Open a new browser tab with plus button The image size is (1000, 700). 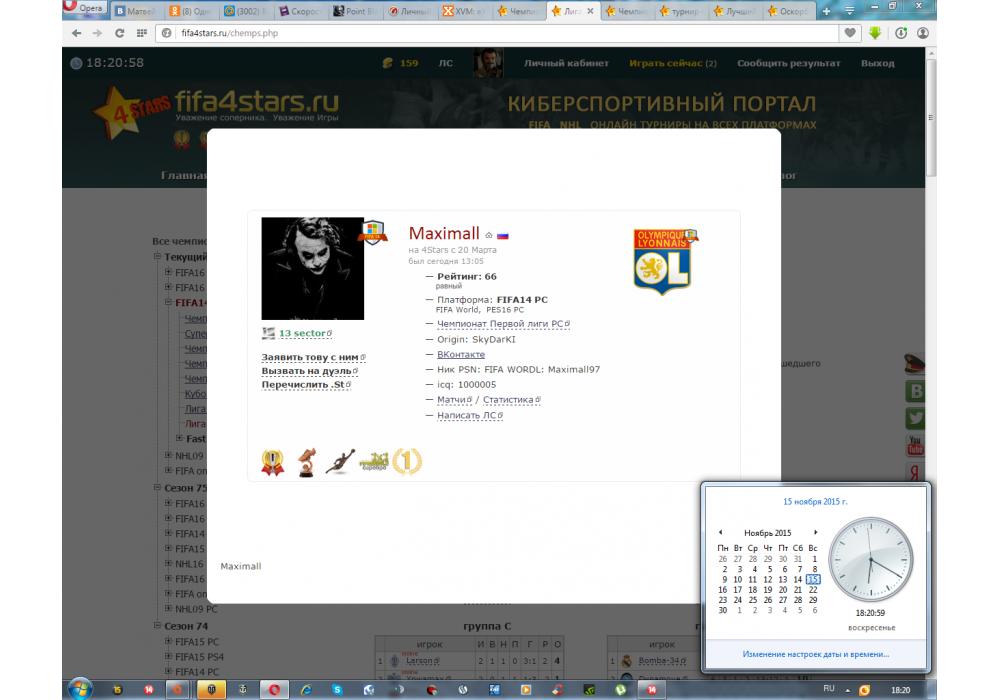click(x=827, y=11)
